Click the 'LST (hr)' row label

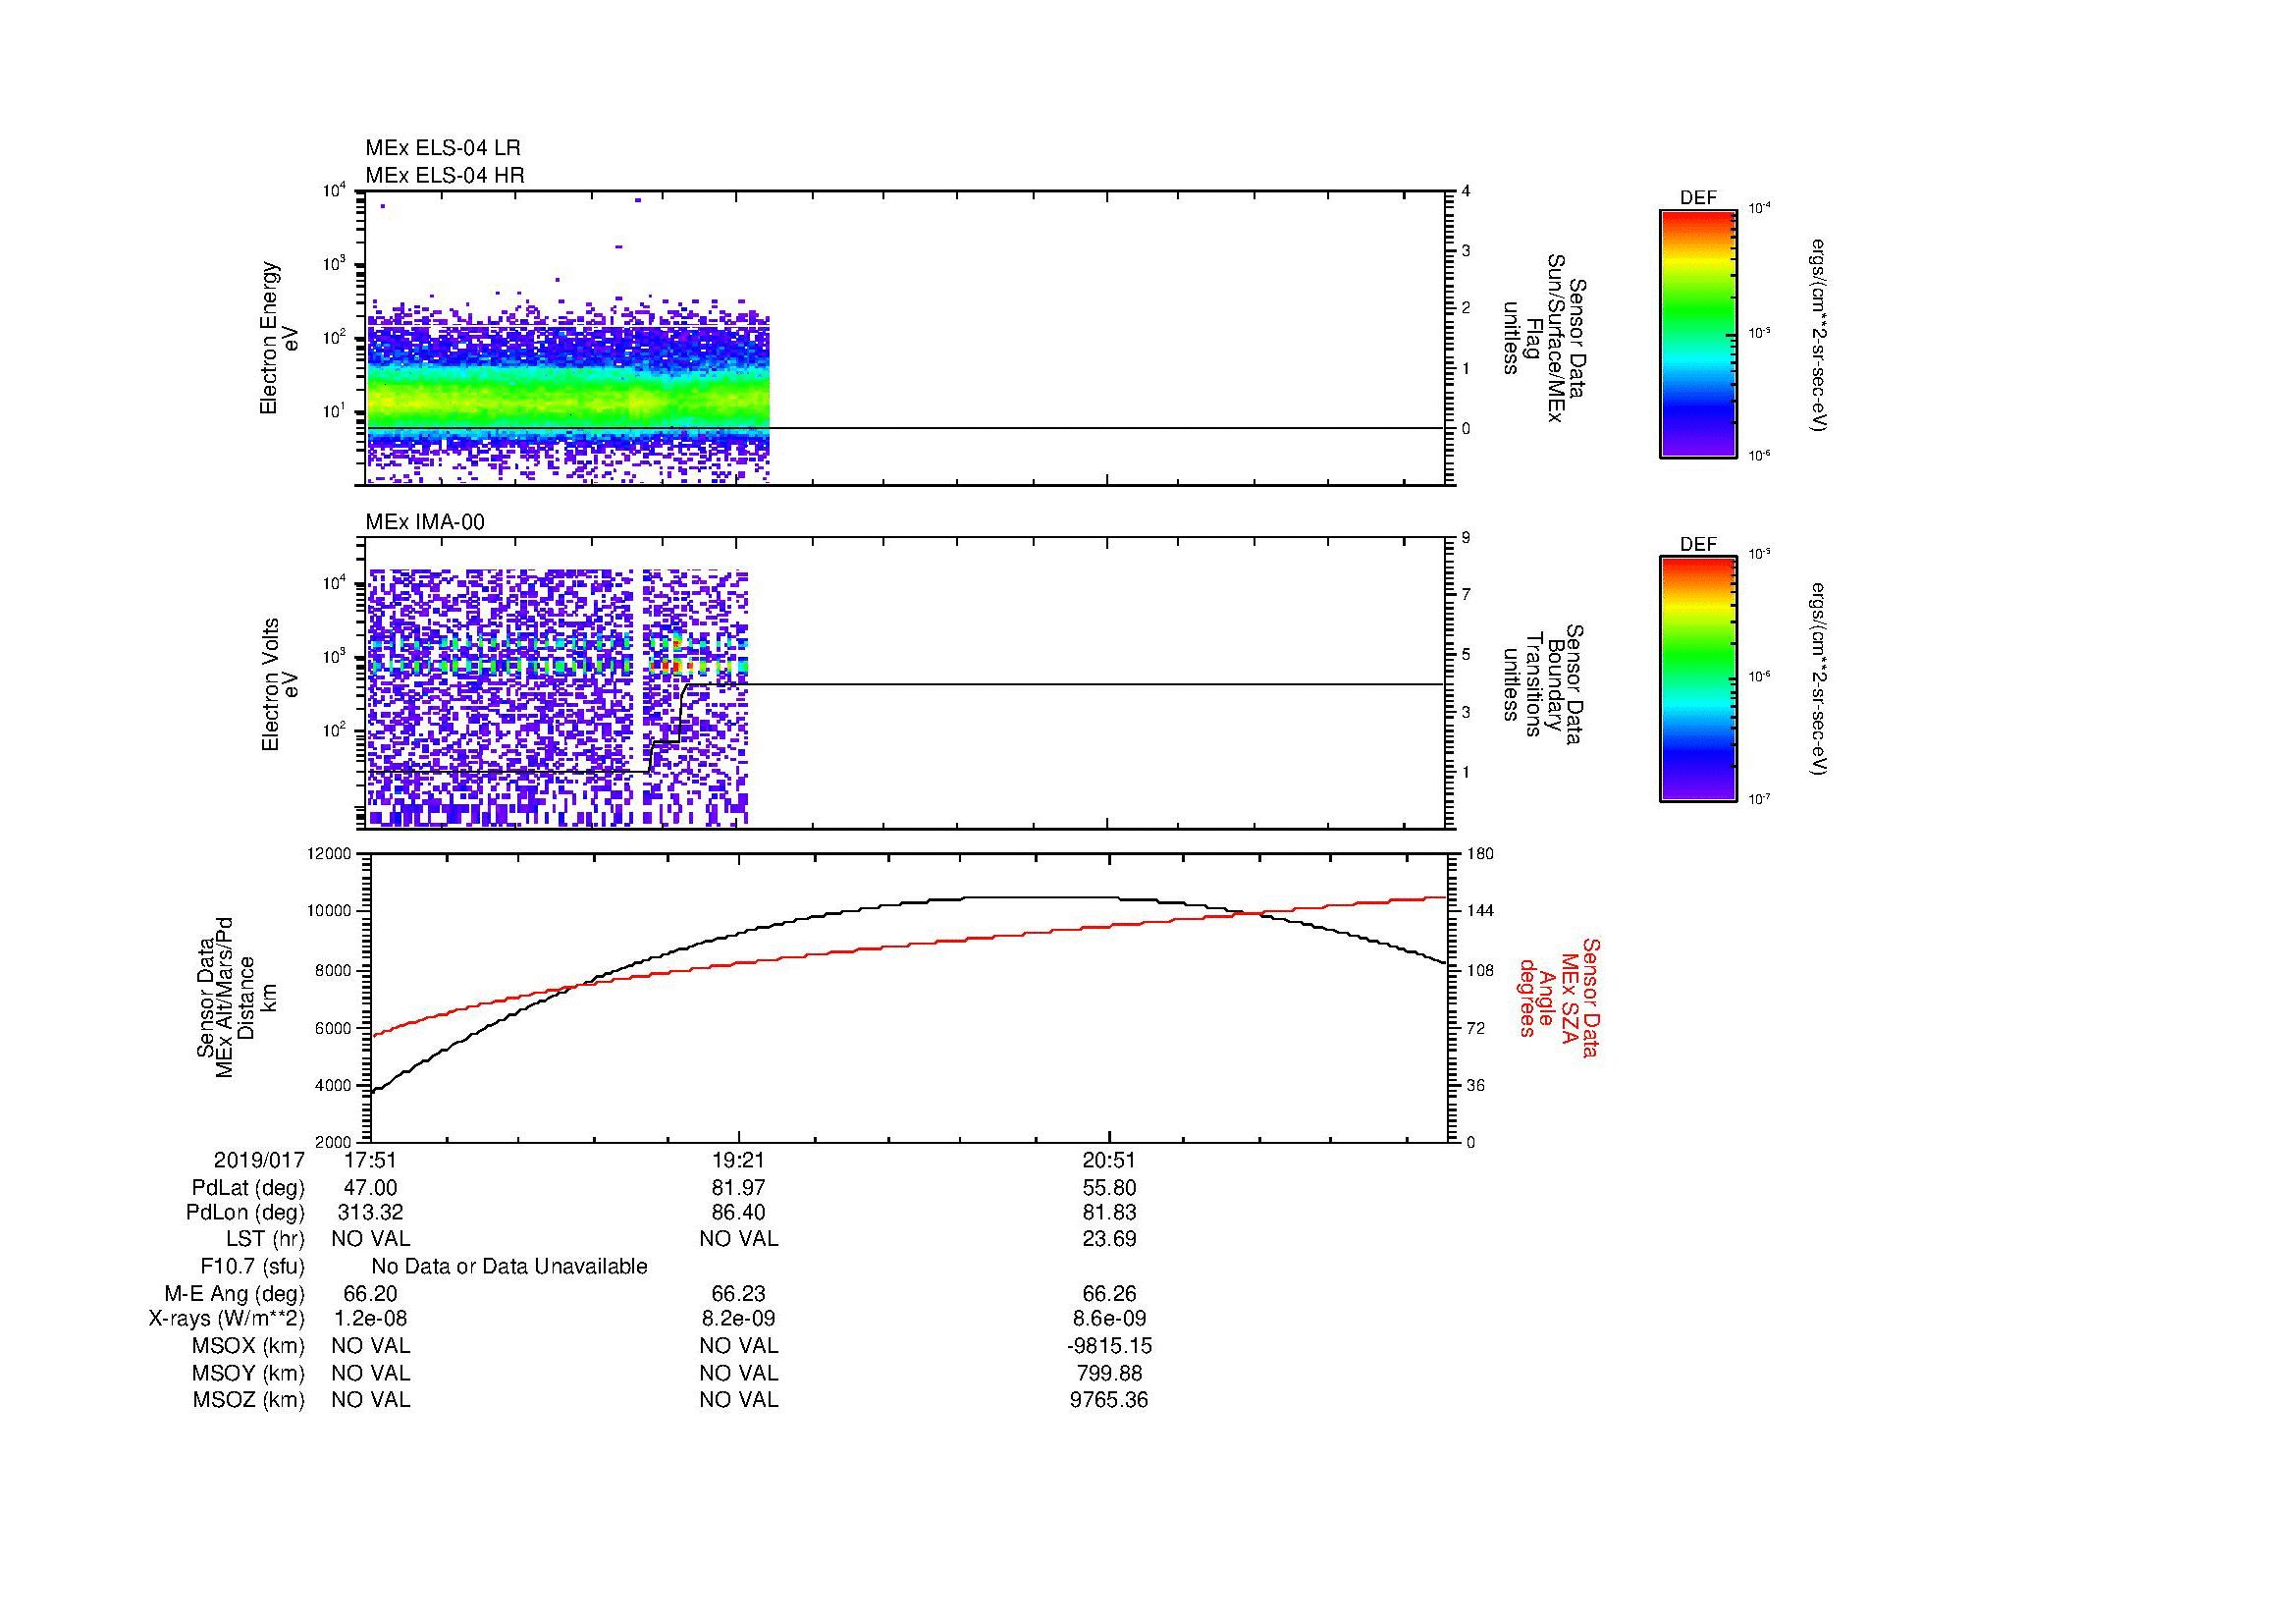click(265, 1239)
